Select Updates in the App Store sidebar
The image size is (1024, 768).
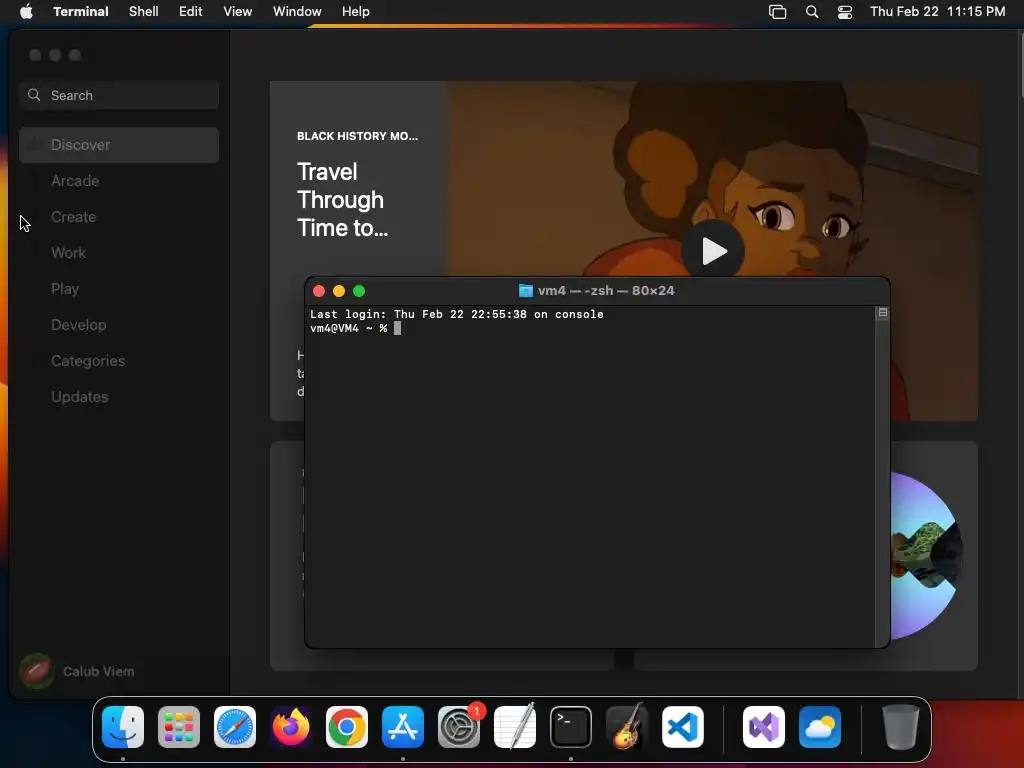click(x=119, y=396)
